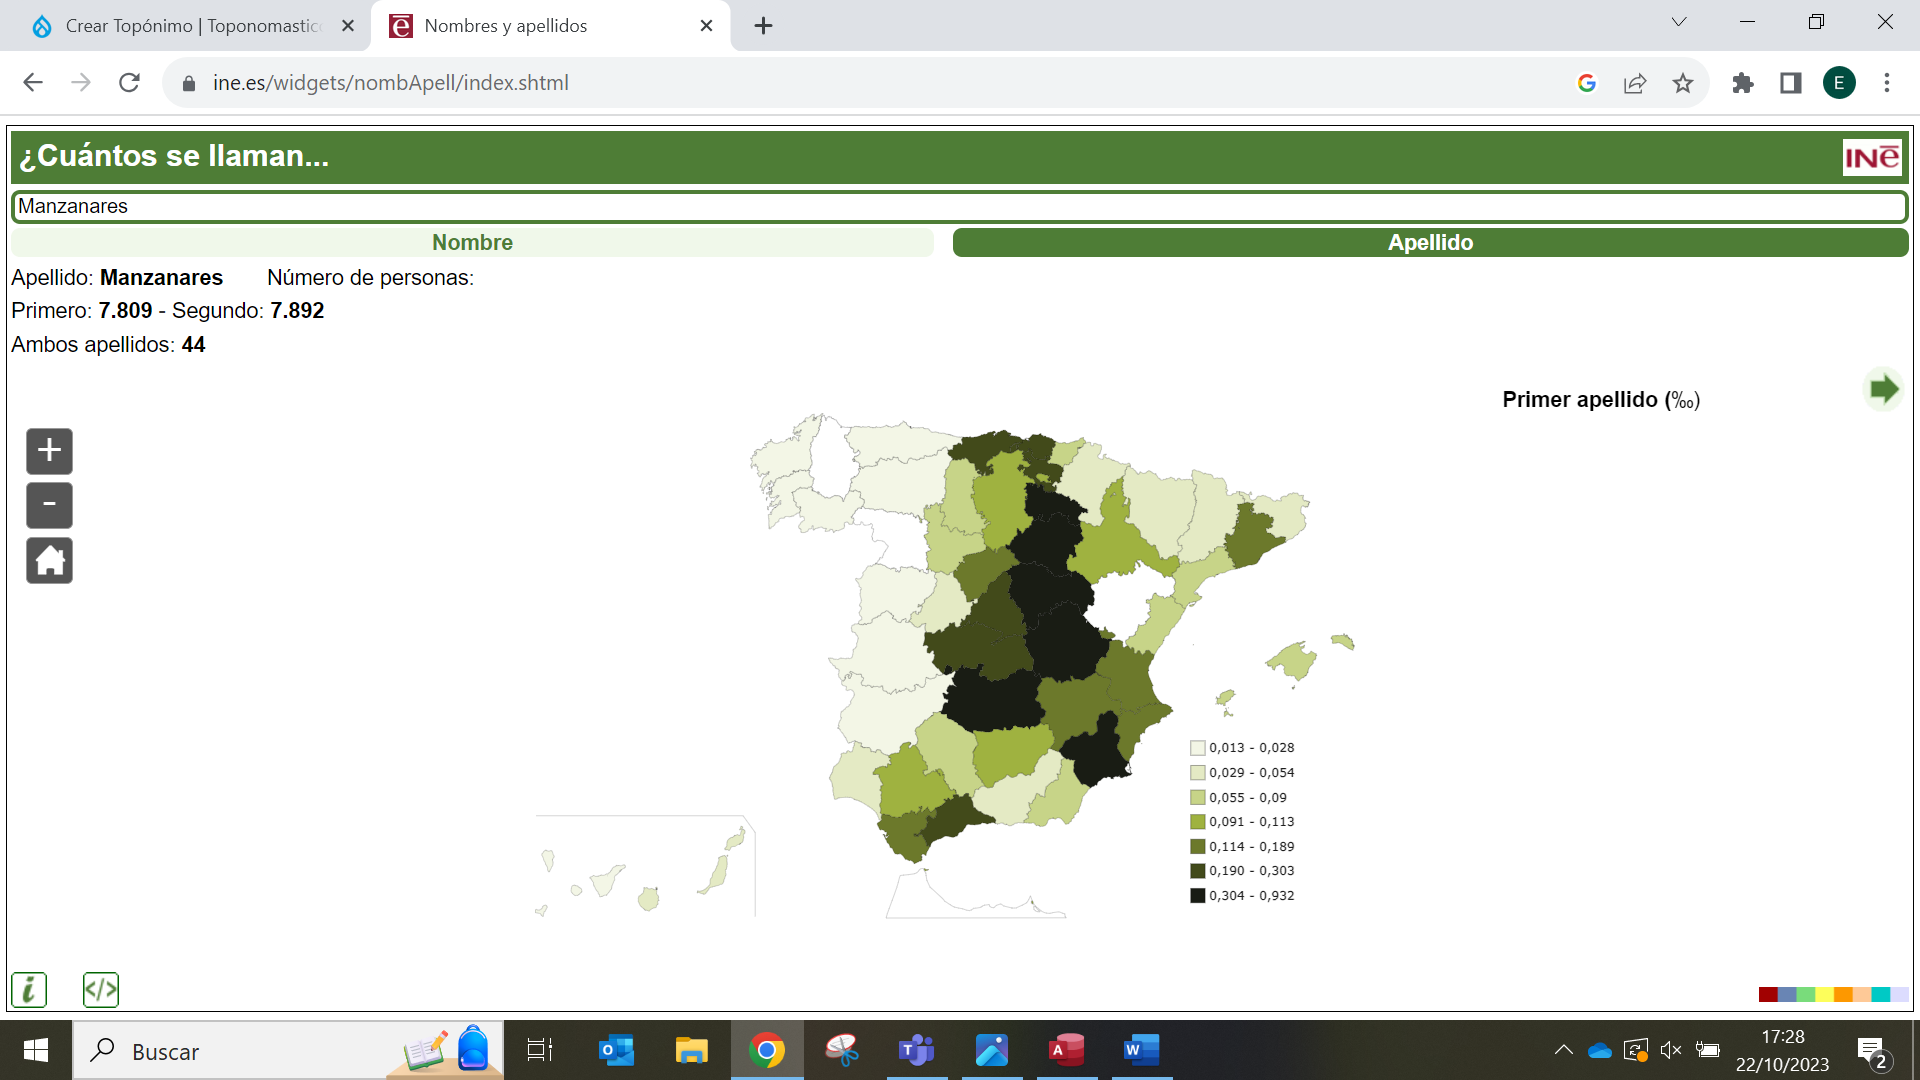
Task: Select the darkest 0,304 - 0,932 legend box
Action: pyautogui.click(x=1197, y=896)
